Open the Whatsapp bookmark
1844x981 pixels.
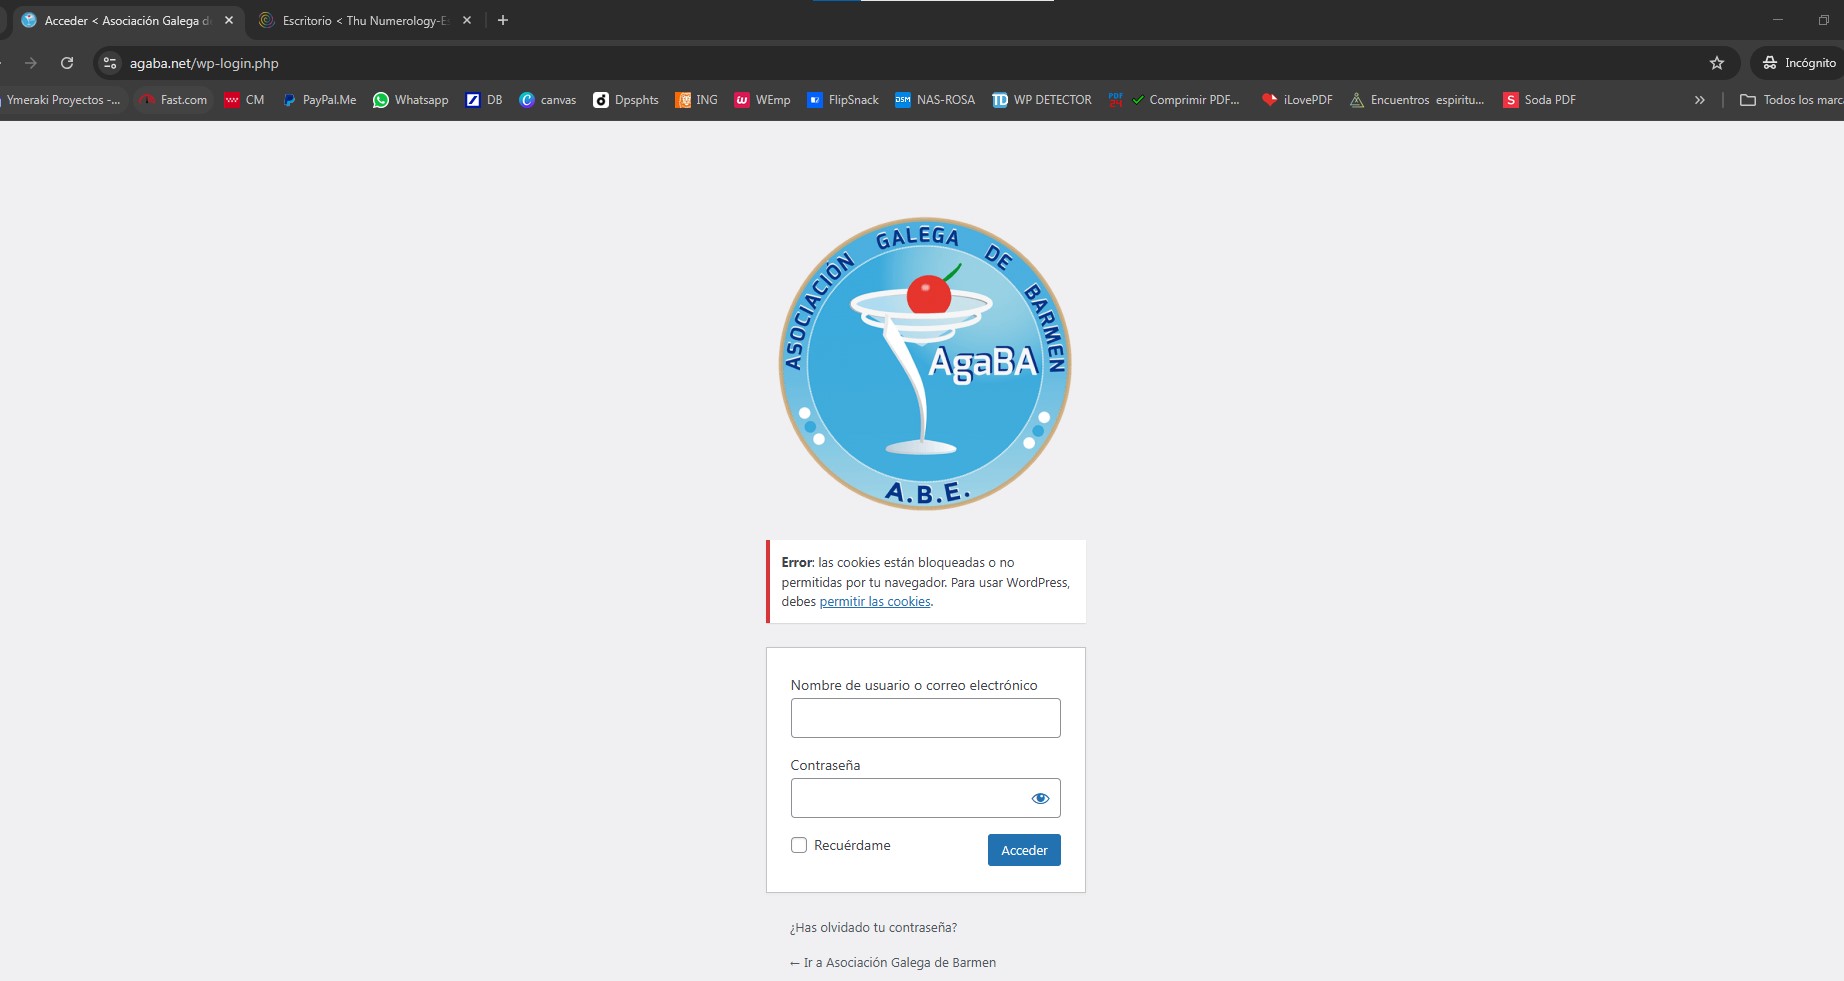click(x=411, y=100)
